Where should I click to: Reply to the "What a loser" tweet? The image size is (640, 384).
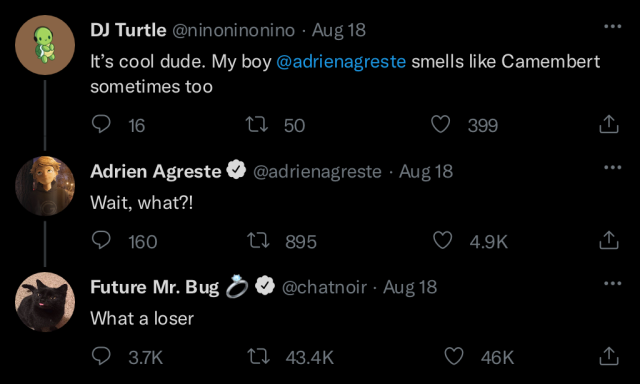point(101,356)
